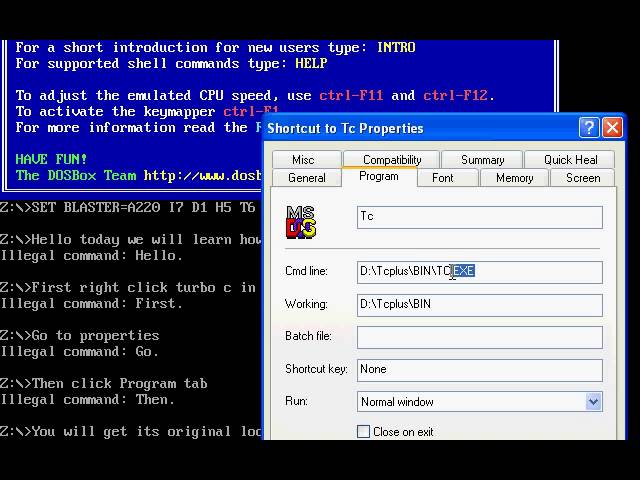Open the Memory tab
Viewport: 640px width, 480px height.
(x=514, y=178)
